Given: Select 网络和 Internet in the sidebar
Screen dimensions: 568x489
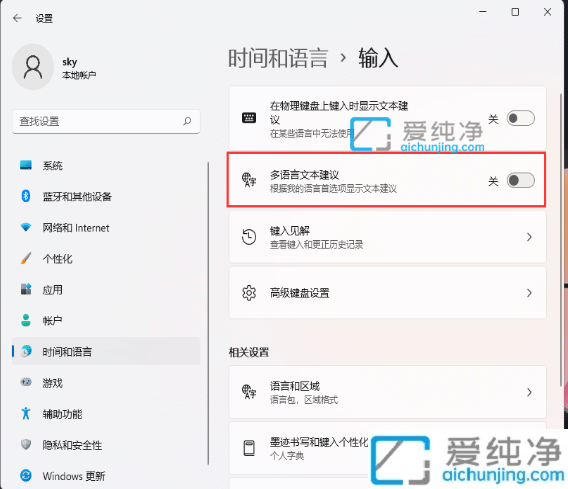Looking at the screenshot, I should pos(106,227).
